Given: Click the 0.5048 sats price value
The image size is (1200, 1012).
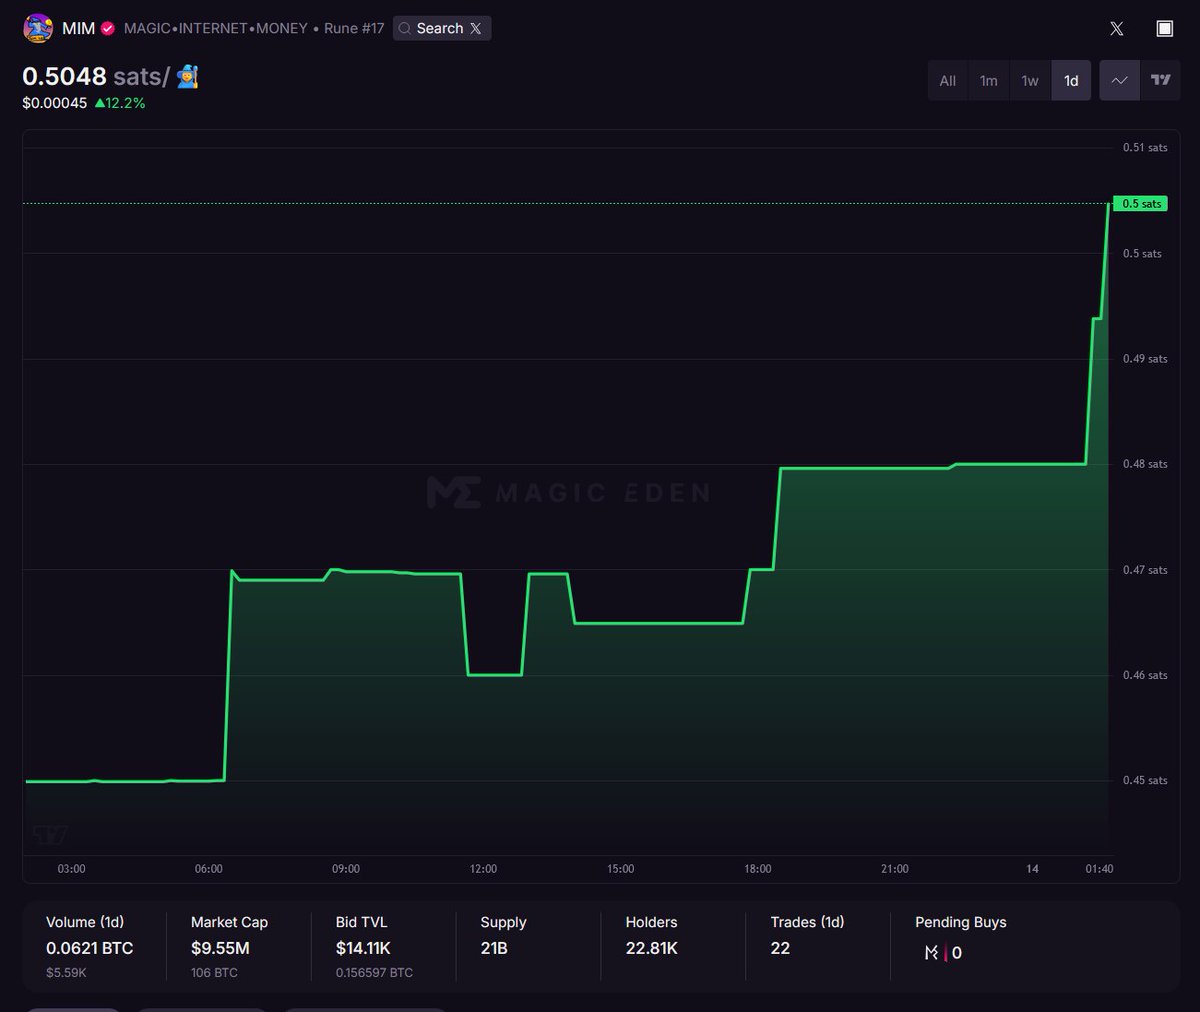Looking at the screenshot, I should click(64, 76).
